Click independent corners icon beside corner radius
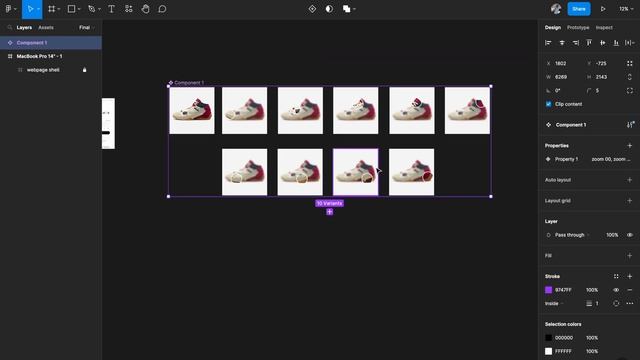 point(630,91)
